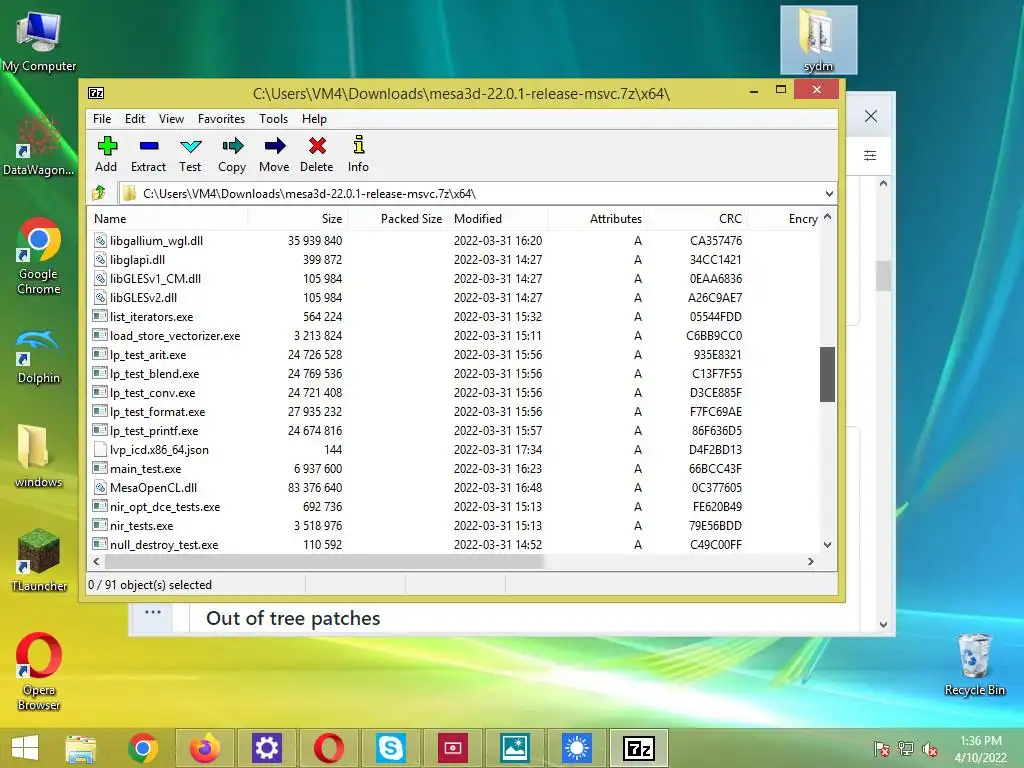Select libGLESv2.dll file
Image resolution: width=1024 pixels, height=768 pixels.
point(143,297)
